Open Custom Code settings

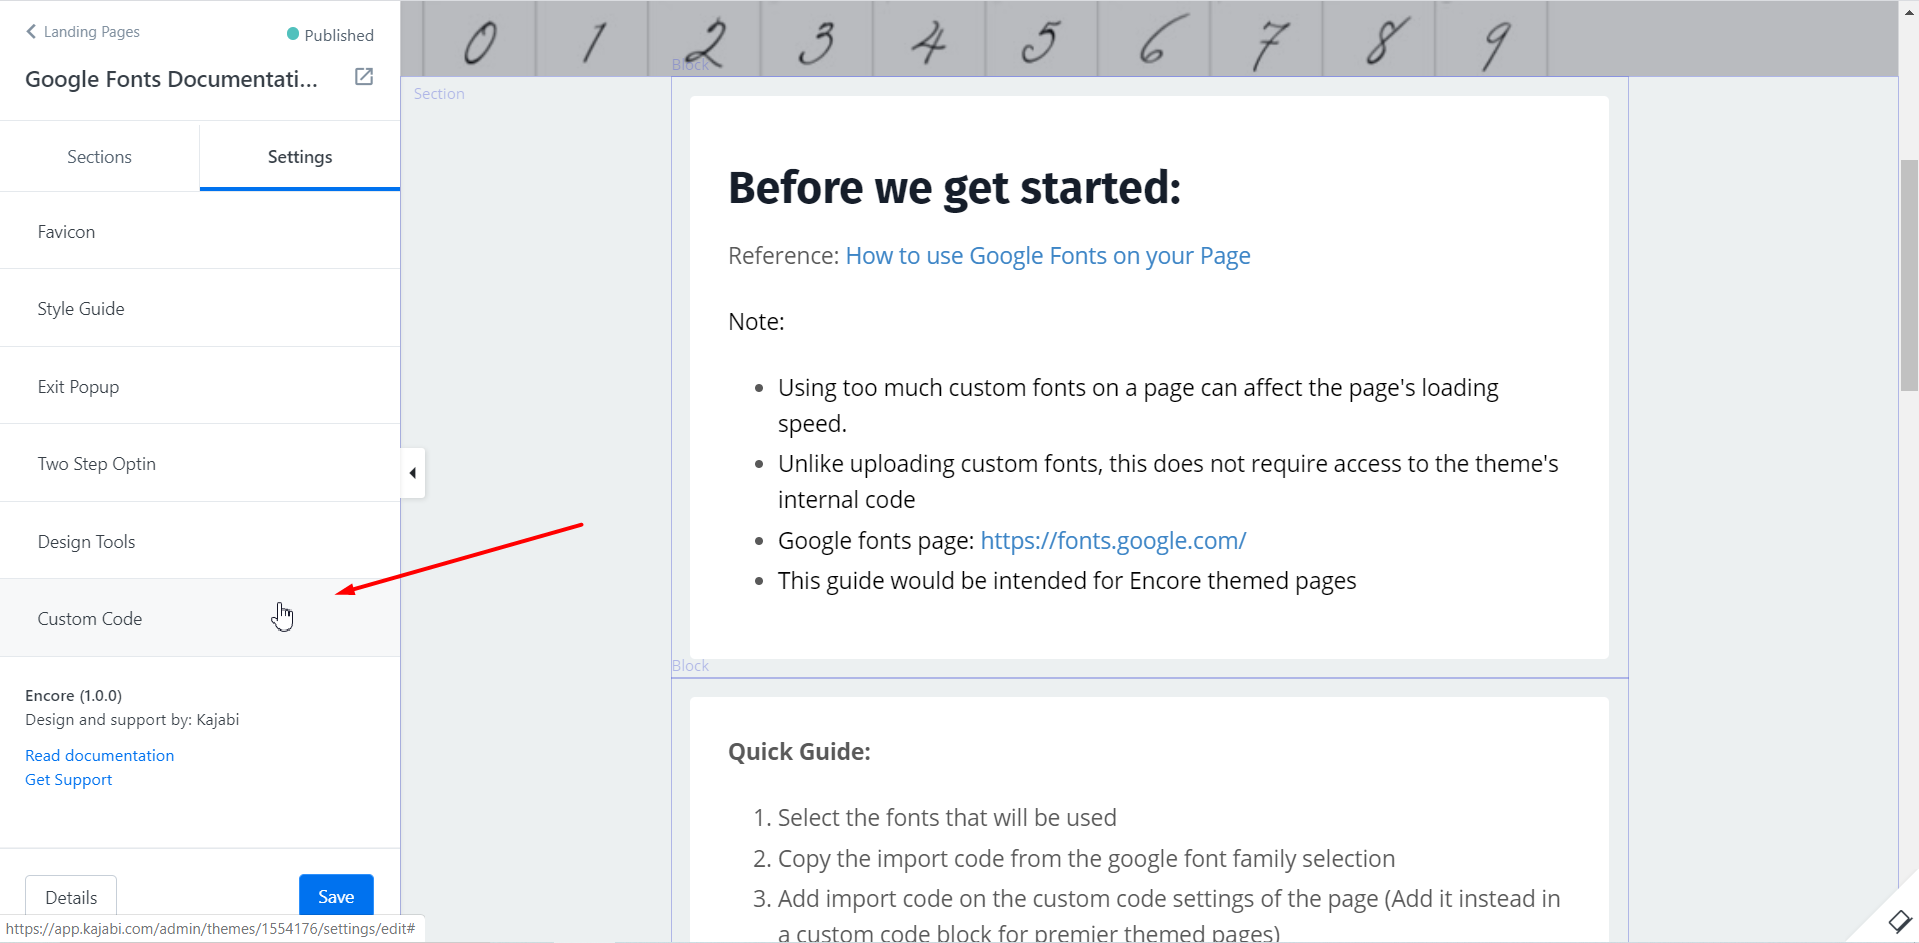point(90,619)
